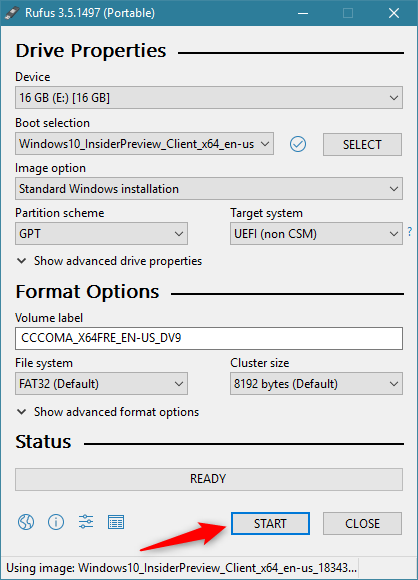The width and height of the screenshot is (418, 580).
Task: Open the Device dropdown
Action: (209, 98)
